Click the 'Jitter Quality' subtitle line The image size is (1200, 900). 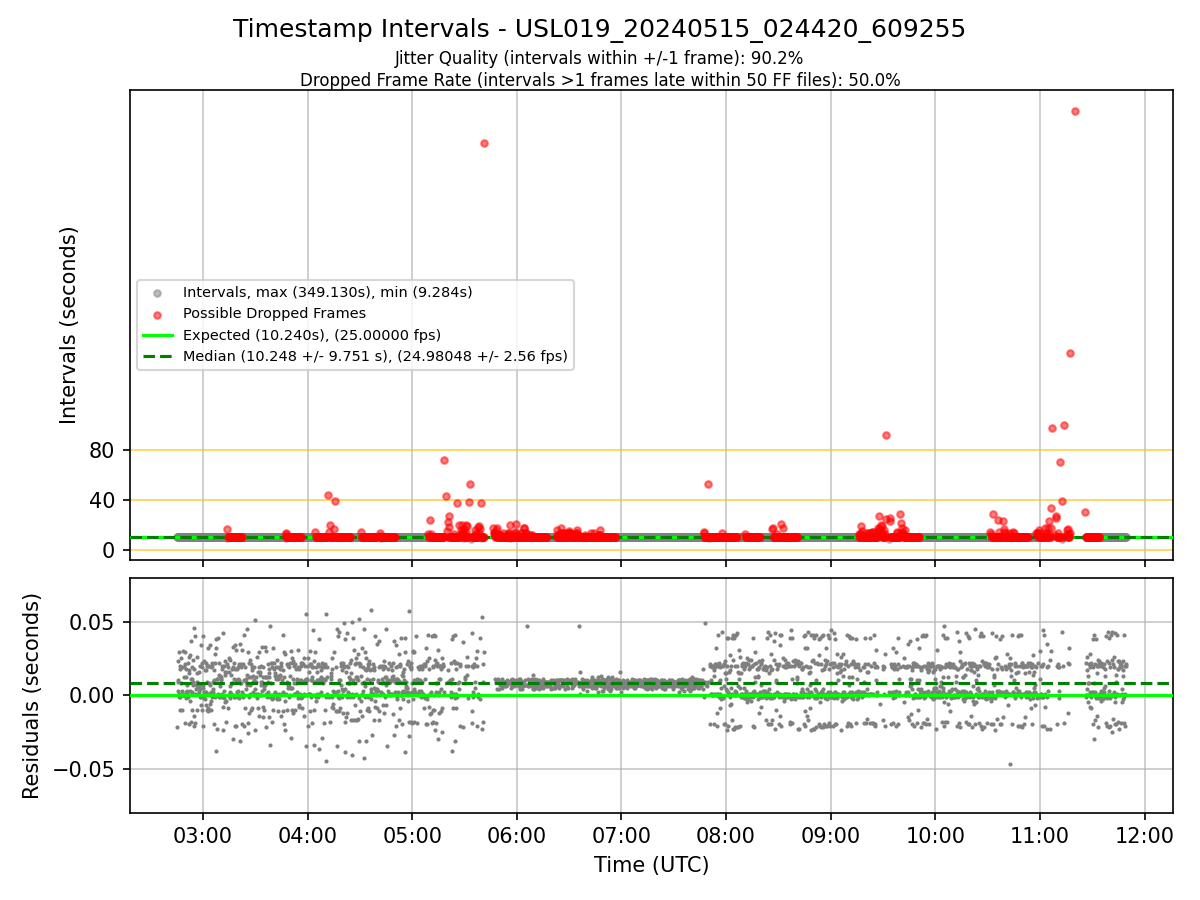pos(599,58)
